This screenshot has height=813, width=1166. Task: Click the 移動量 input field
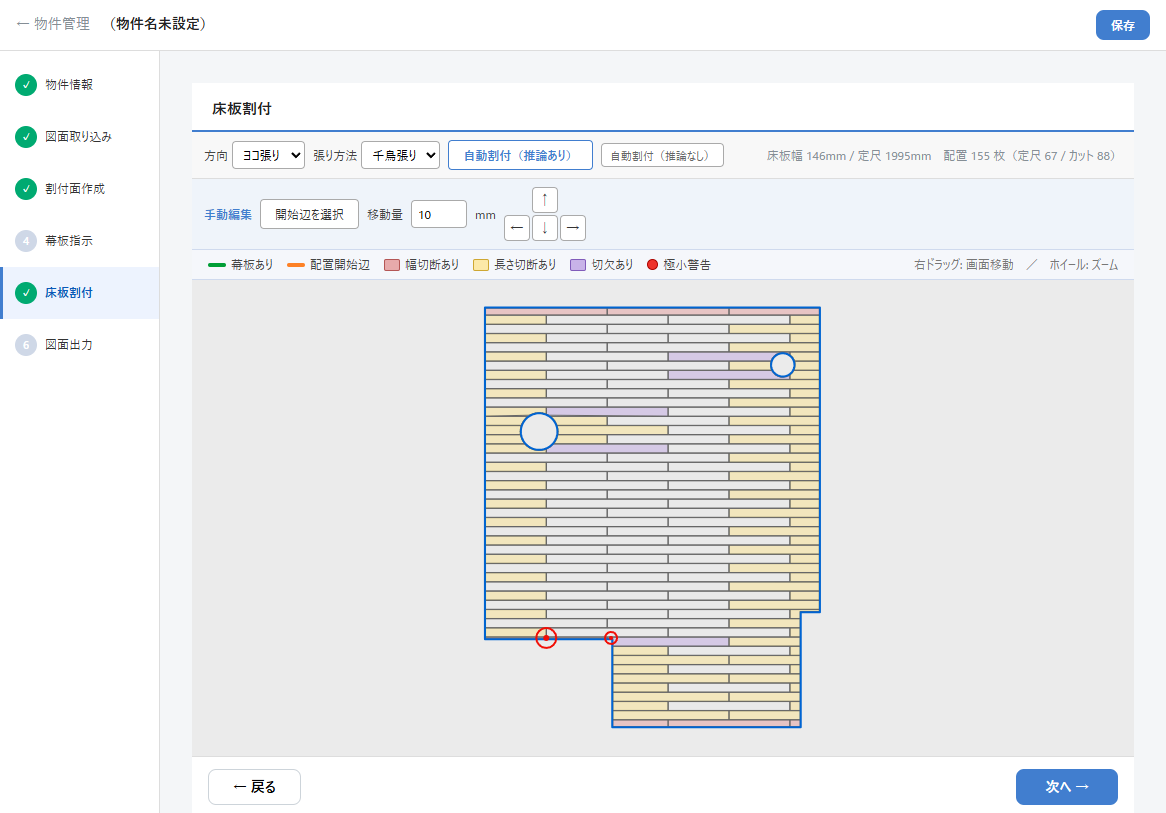point(439,214)
